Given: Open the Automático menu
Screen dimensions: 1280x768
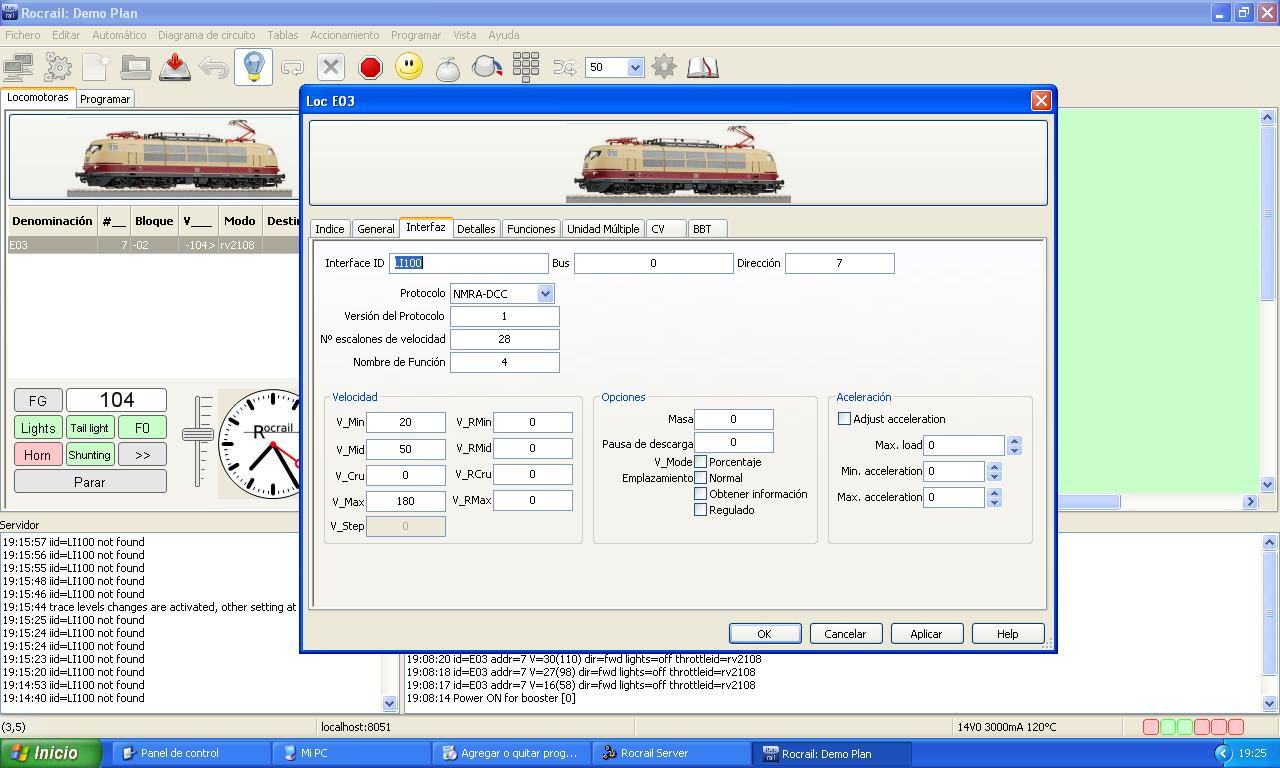Looking at the screenshot, I should [119, 35].
